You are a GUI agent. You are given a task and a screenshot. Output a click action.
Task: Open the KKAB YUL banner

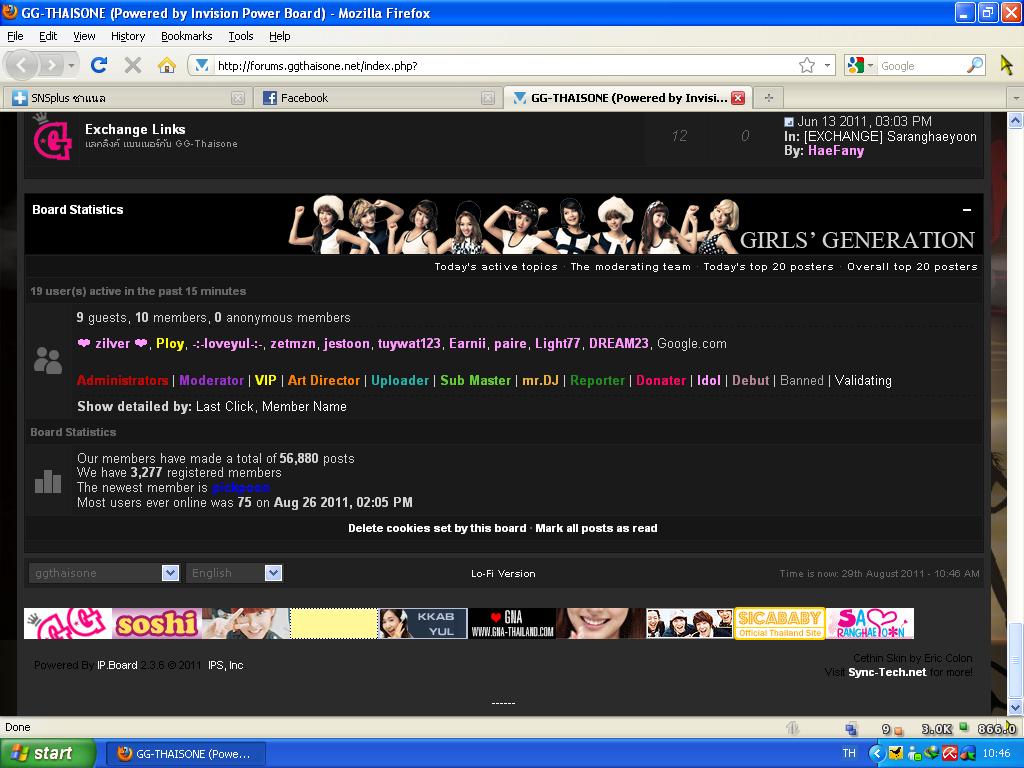coord(423,623)
